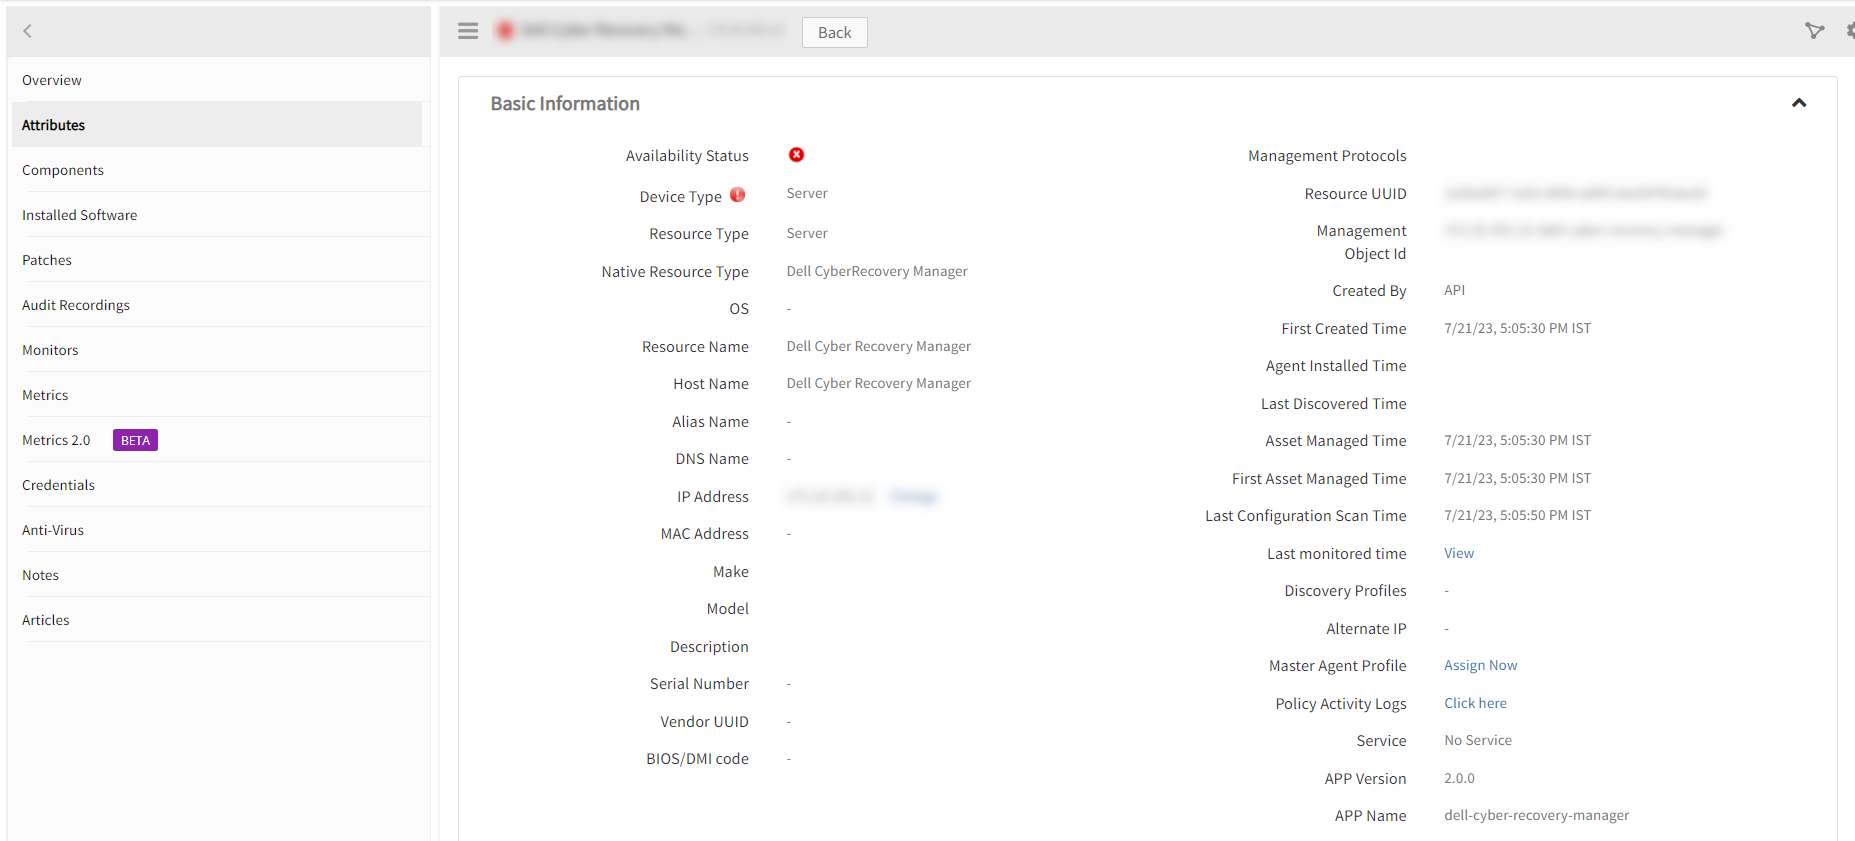Image resolution: width=1855 pixels, height=841 pixels.
Task: Click the BETA badge
Action: [135, 440]
